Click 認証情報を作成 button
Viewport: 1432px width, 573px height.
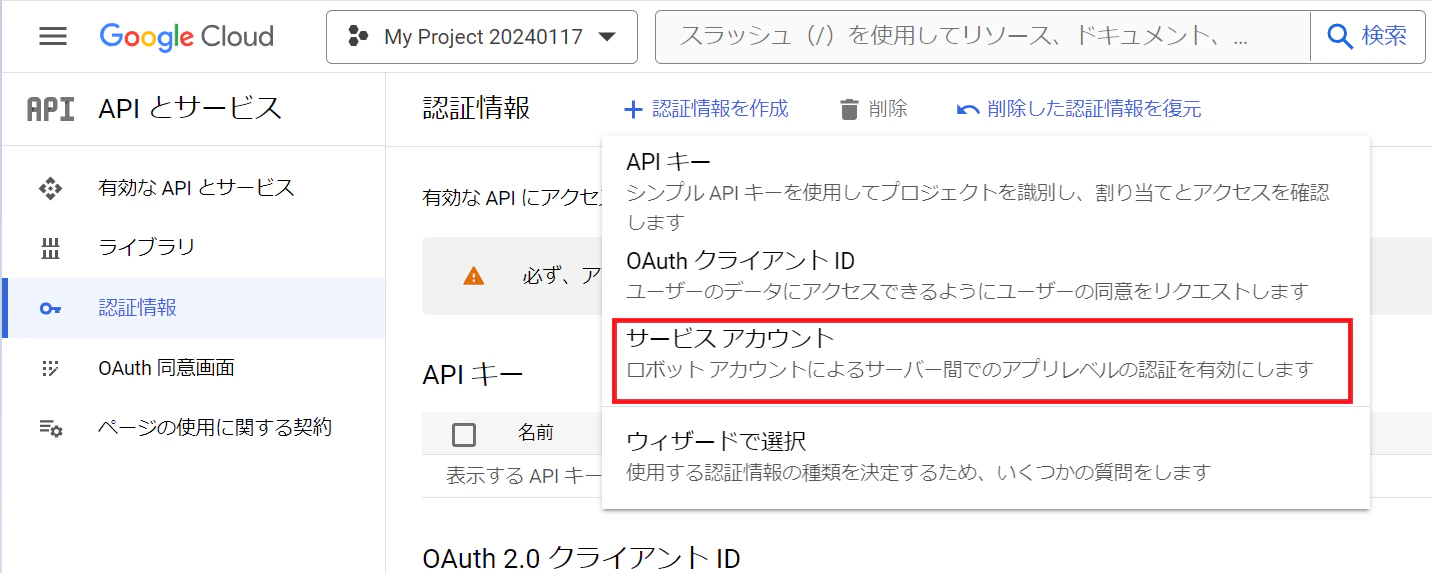click(706, 109)
